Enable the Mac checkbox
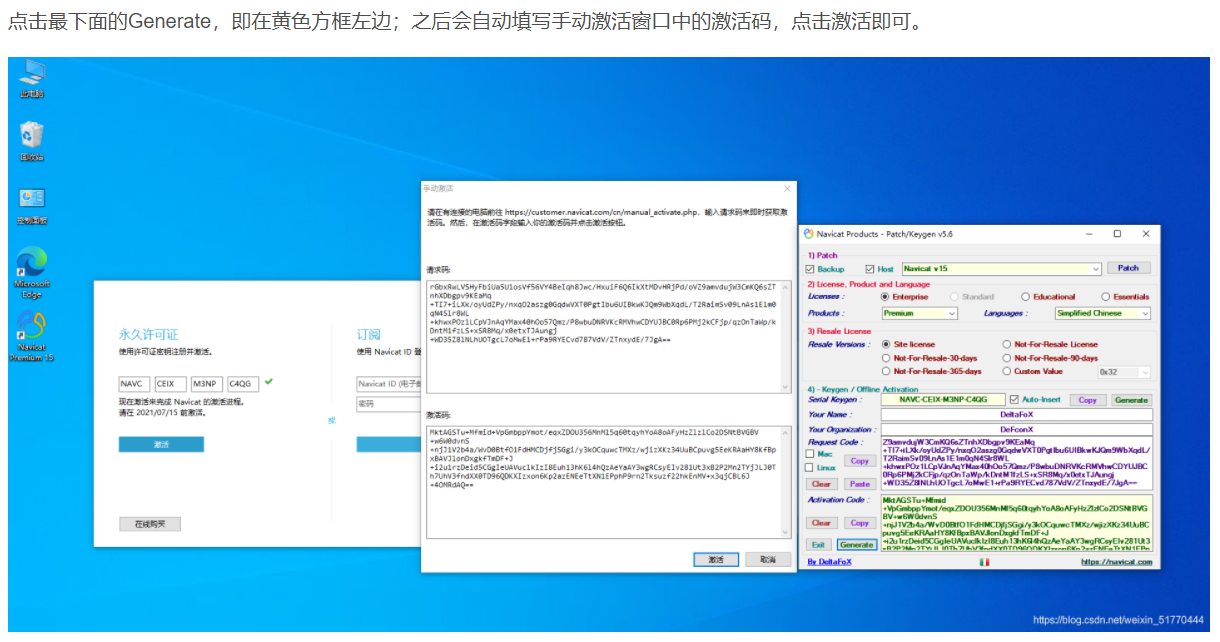Image resolution: width=1220 pixels, height=642 pixels. click(810, 454)
